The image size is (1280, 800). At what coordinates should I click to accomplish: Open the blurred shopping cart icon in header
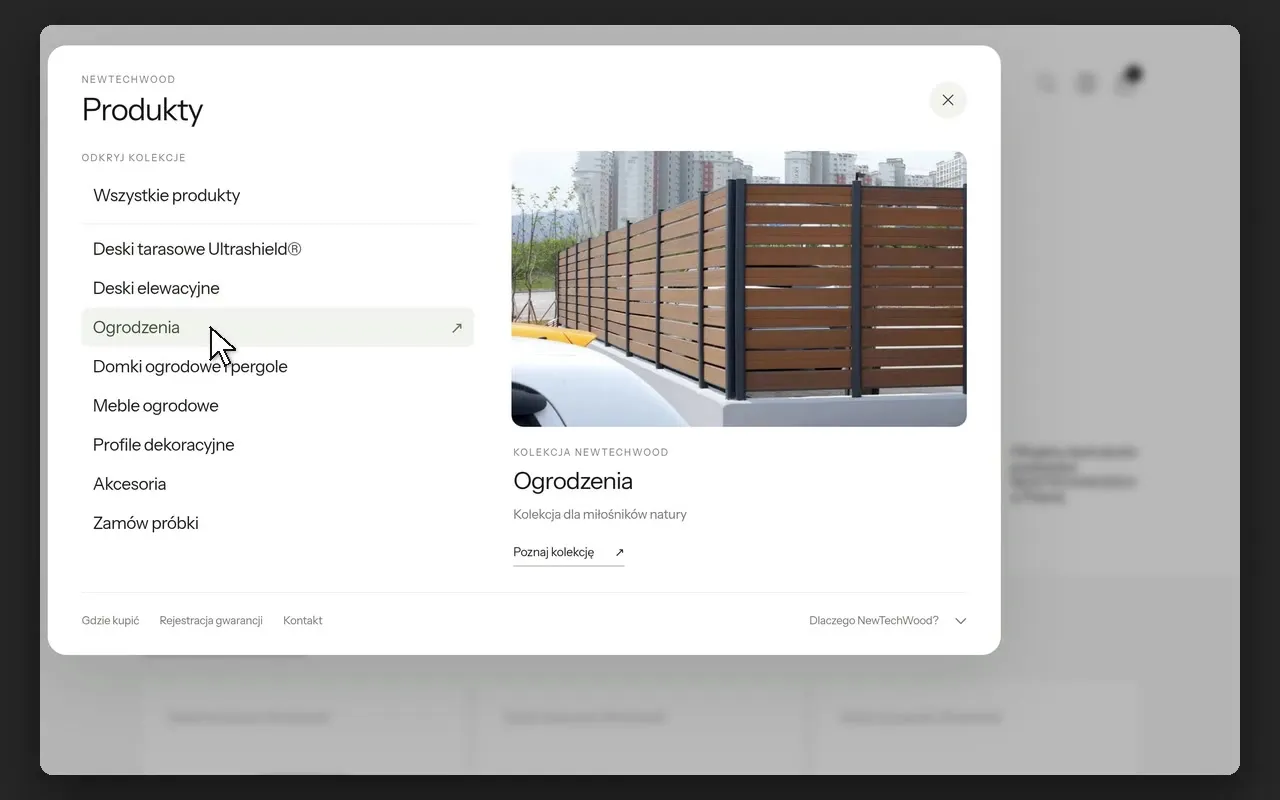coord(1126,82)
